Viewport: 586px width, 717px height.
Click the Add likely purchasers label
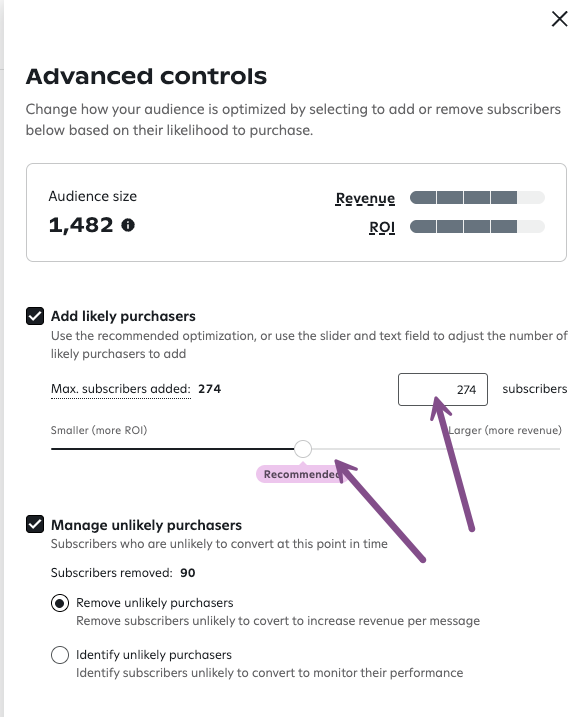[123, 316]
